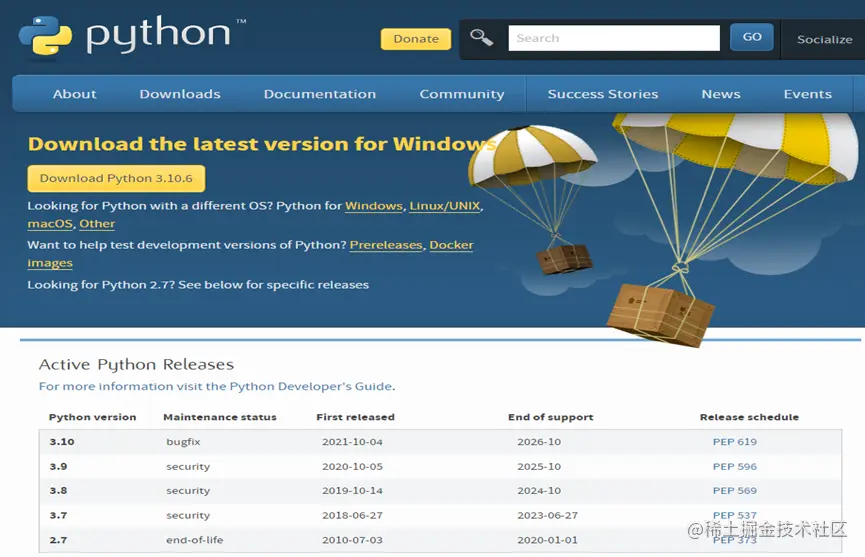865x557 pixels.
Task: Click the 2026-10 end of support
Action: click(x=539, y=442)
